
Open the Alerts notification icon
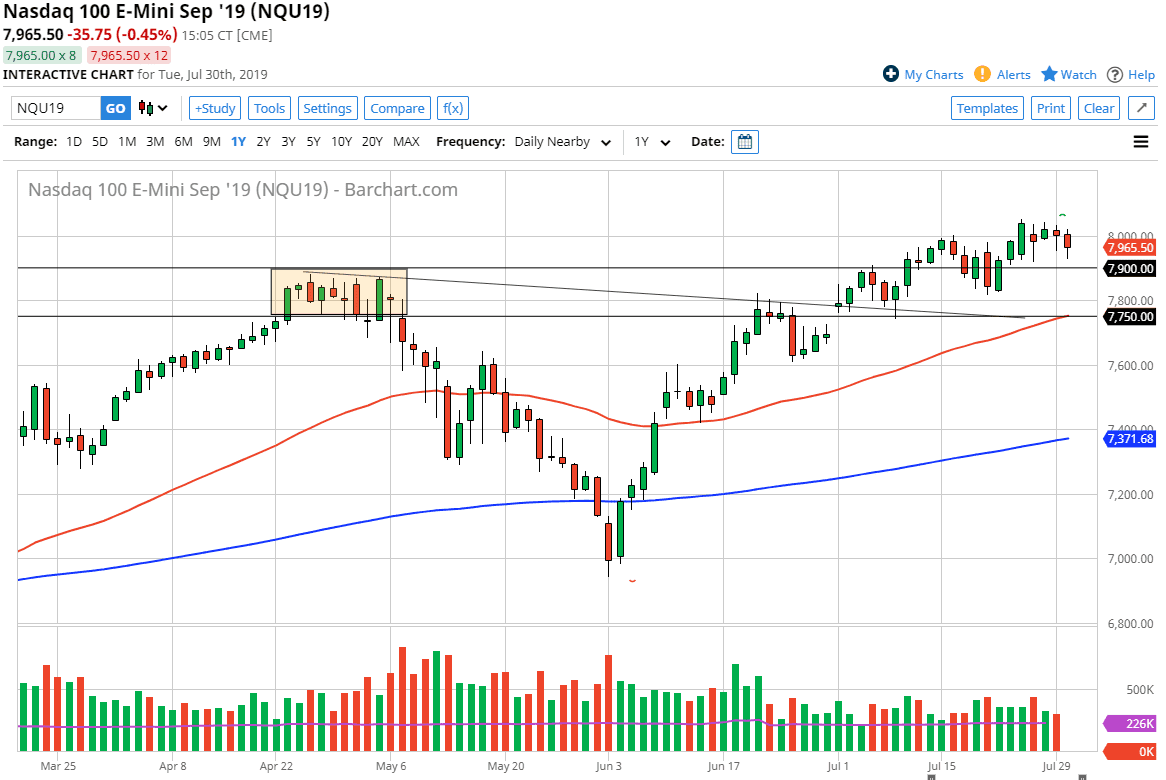985,74
